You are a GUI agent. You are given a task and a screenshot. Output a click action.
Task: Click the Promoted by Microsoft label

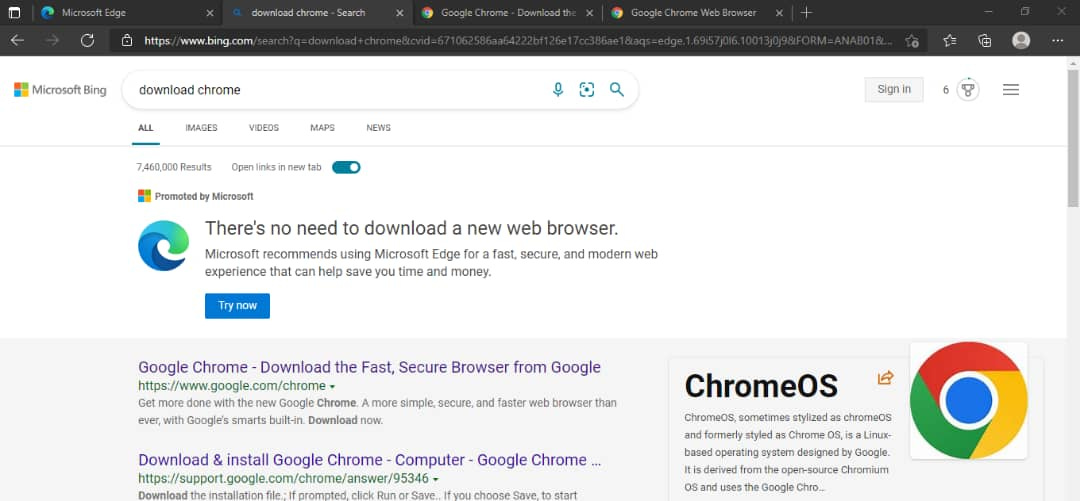(204, 196)
